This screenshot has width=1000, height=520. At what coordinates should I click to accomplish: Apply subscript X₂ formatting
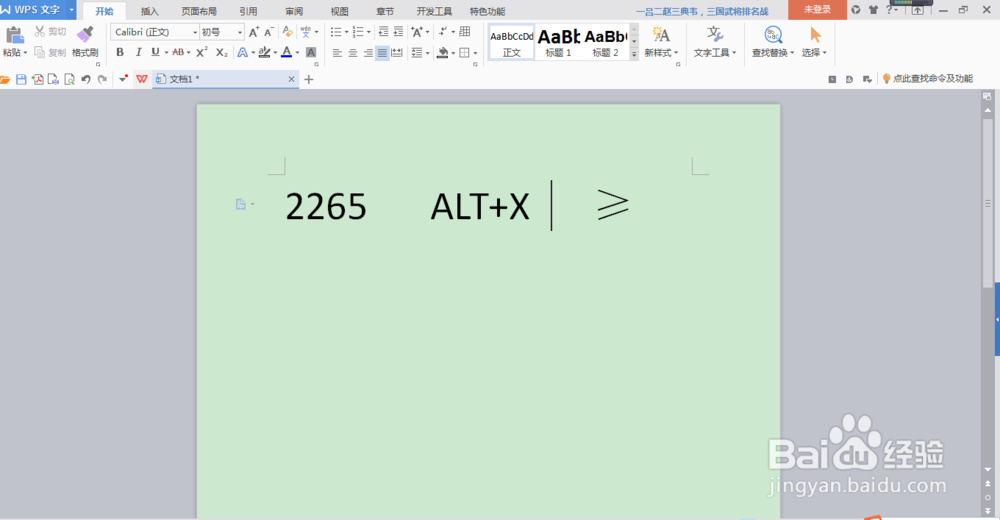tap(221, 52)
